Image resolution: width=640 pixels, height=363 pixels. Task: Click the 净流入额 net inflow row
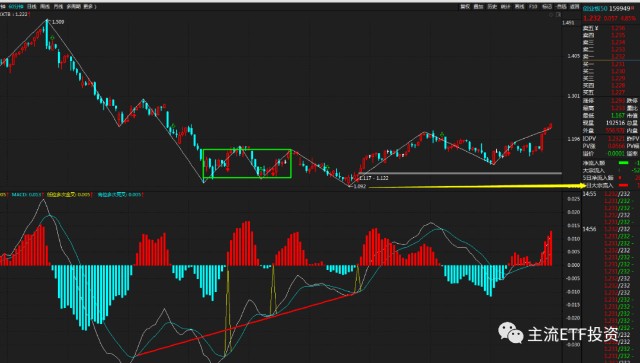pyautogui.click(x=611, y=163)
